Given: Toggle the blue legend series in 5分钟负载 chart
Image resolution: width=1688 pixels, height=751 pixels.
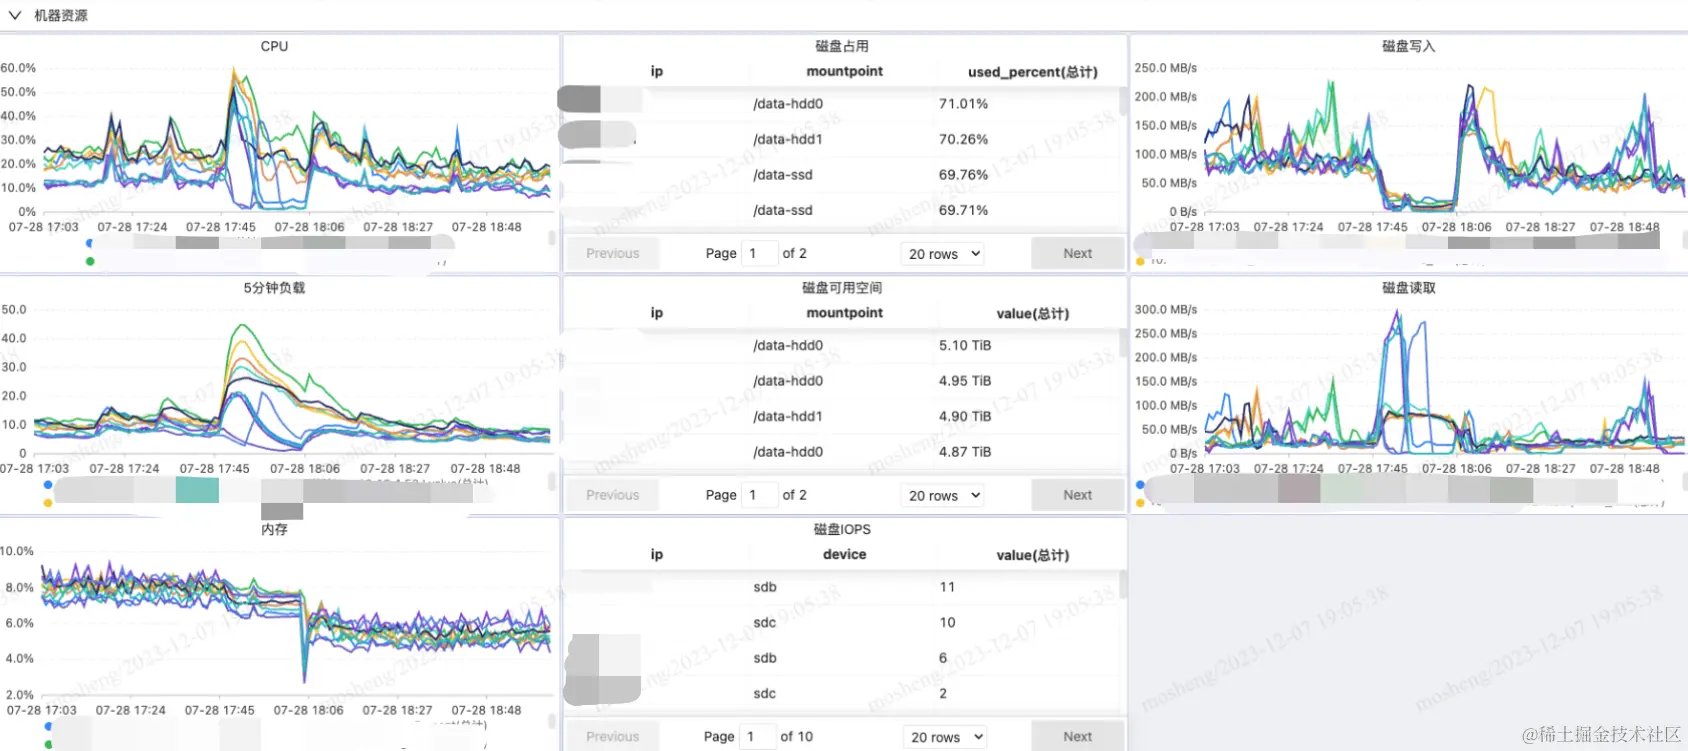Looking at the screenshot, I should point(47,485).
